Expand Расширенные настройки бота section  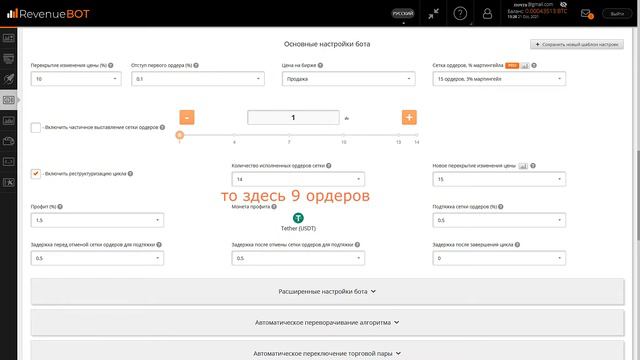click(x=327, y=291)
